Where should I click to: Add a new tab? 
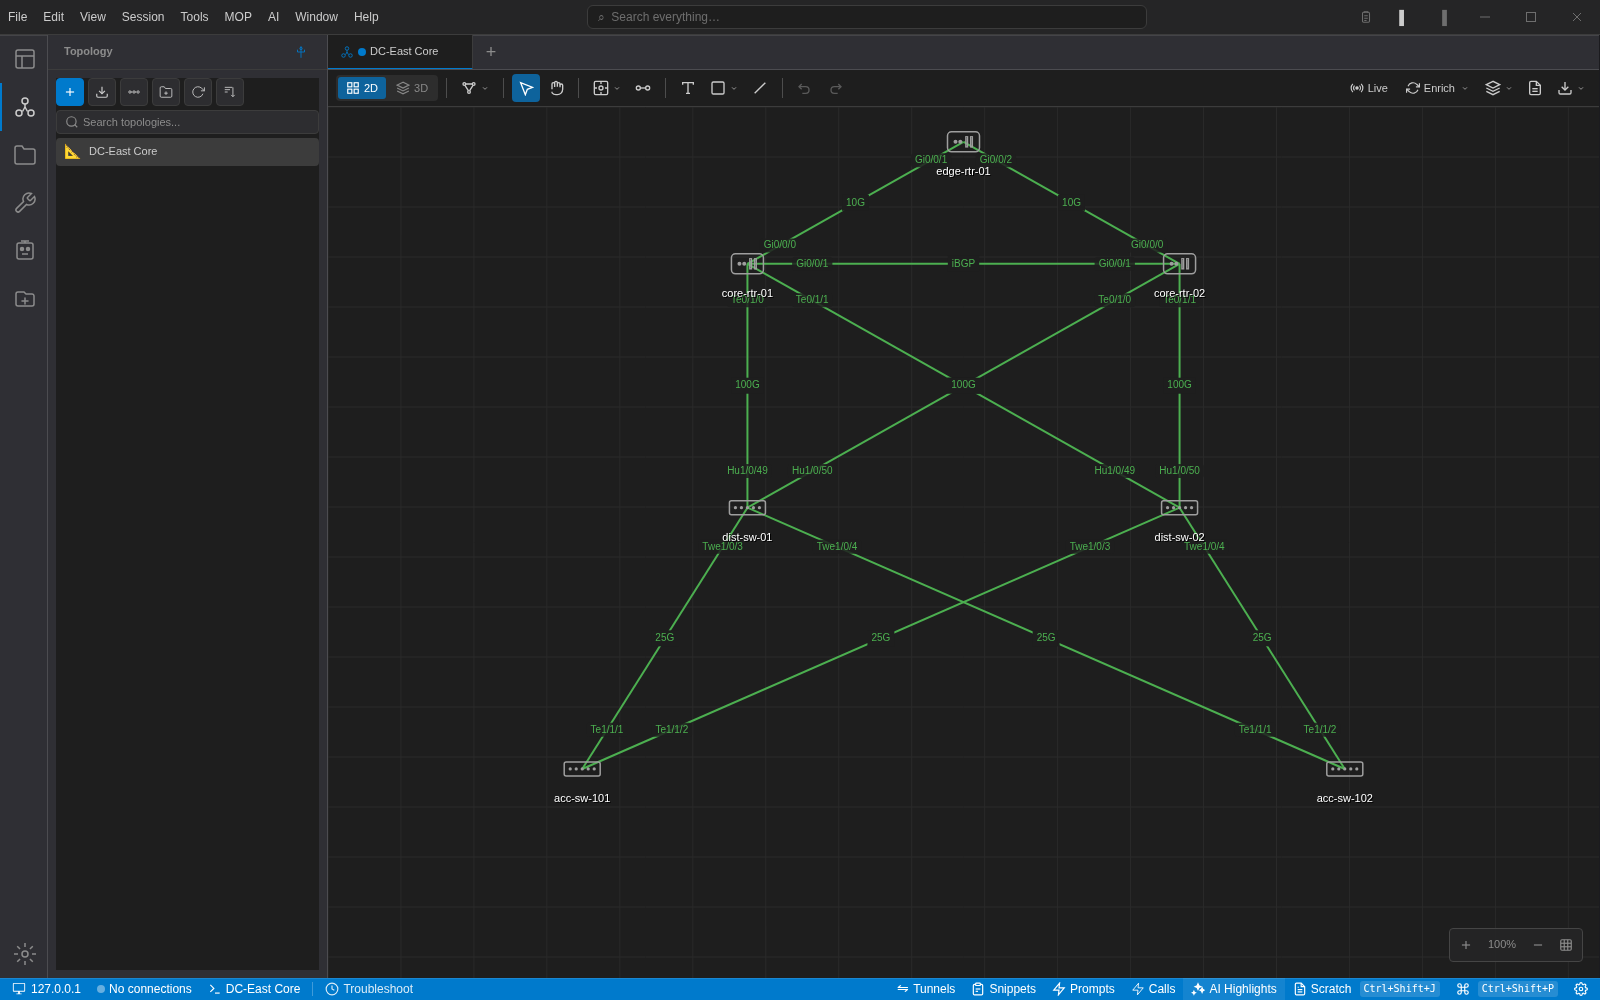coord(491,52)
